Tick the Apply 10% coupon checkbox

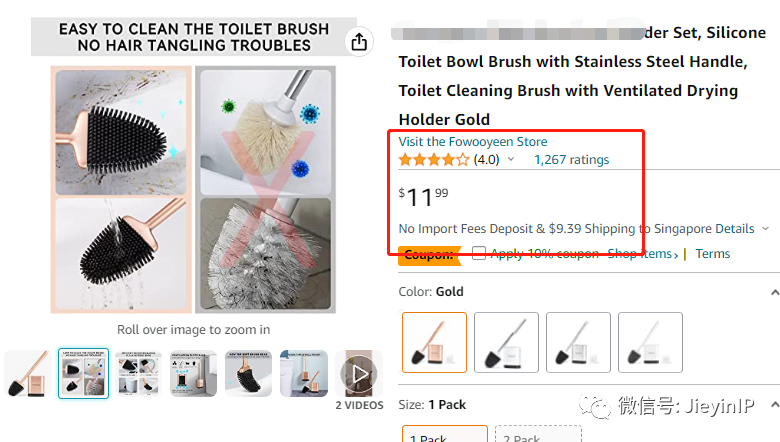coord(479,254)
